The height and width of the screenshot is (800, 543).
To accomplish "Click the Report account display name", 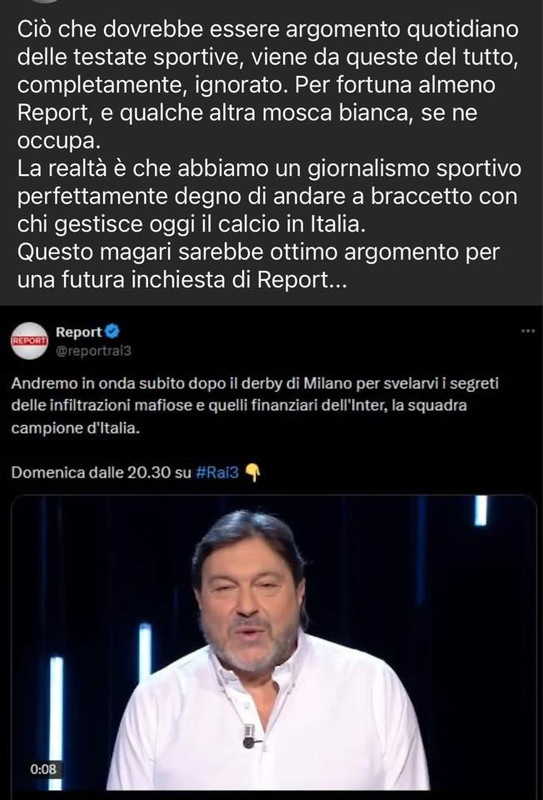I will pyautogui.click(x=79, y=332).
